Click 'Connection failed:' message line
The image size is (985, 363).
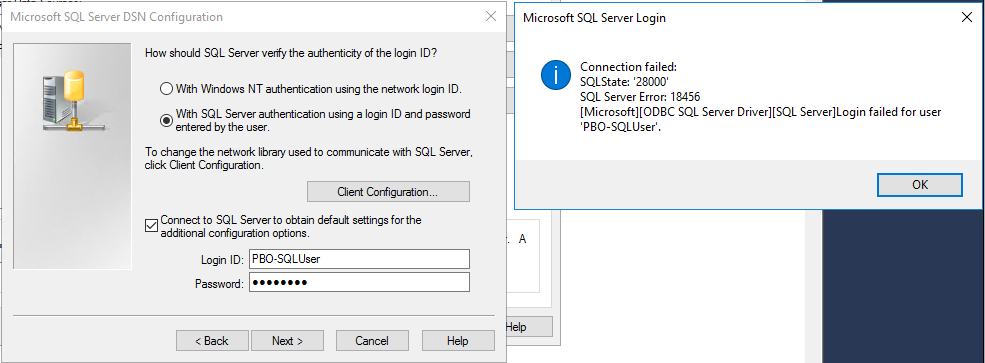click(628, 67)
